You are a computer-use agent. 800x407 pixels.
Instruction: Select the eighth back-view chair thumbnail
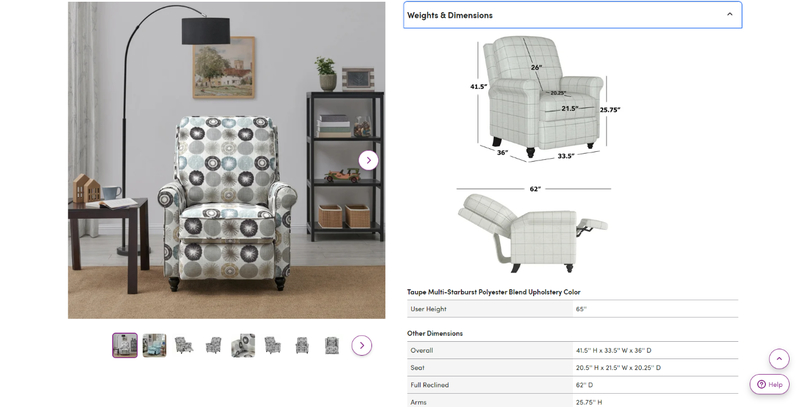332,345
